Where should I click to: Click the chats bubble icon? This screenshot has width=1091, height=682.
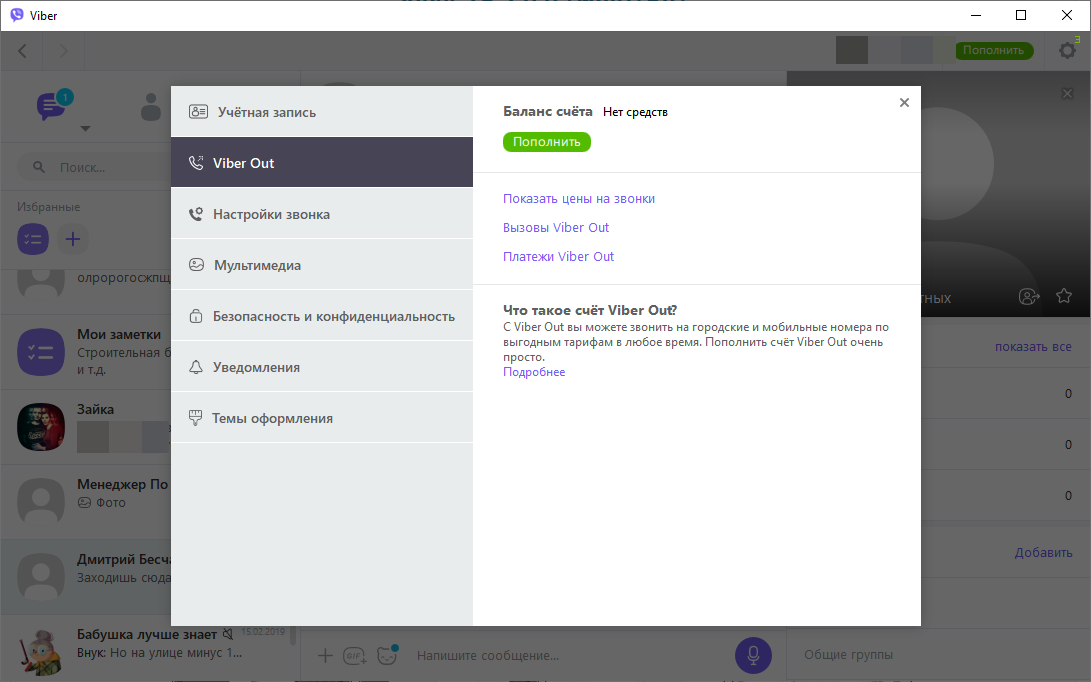click(x=52, y=105)
